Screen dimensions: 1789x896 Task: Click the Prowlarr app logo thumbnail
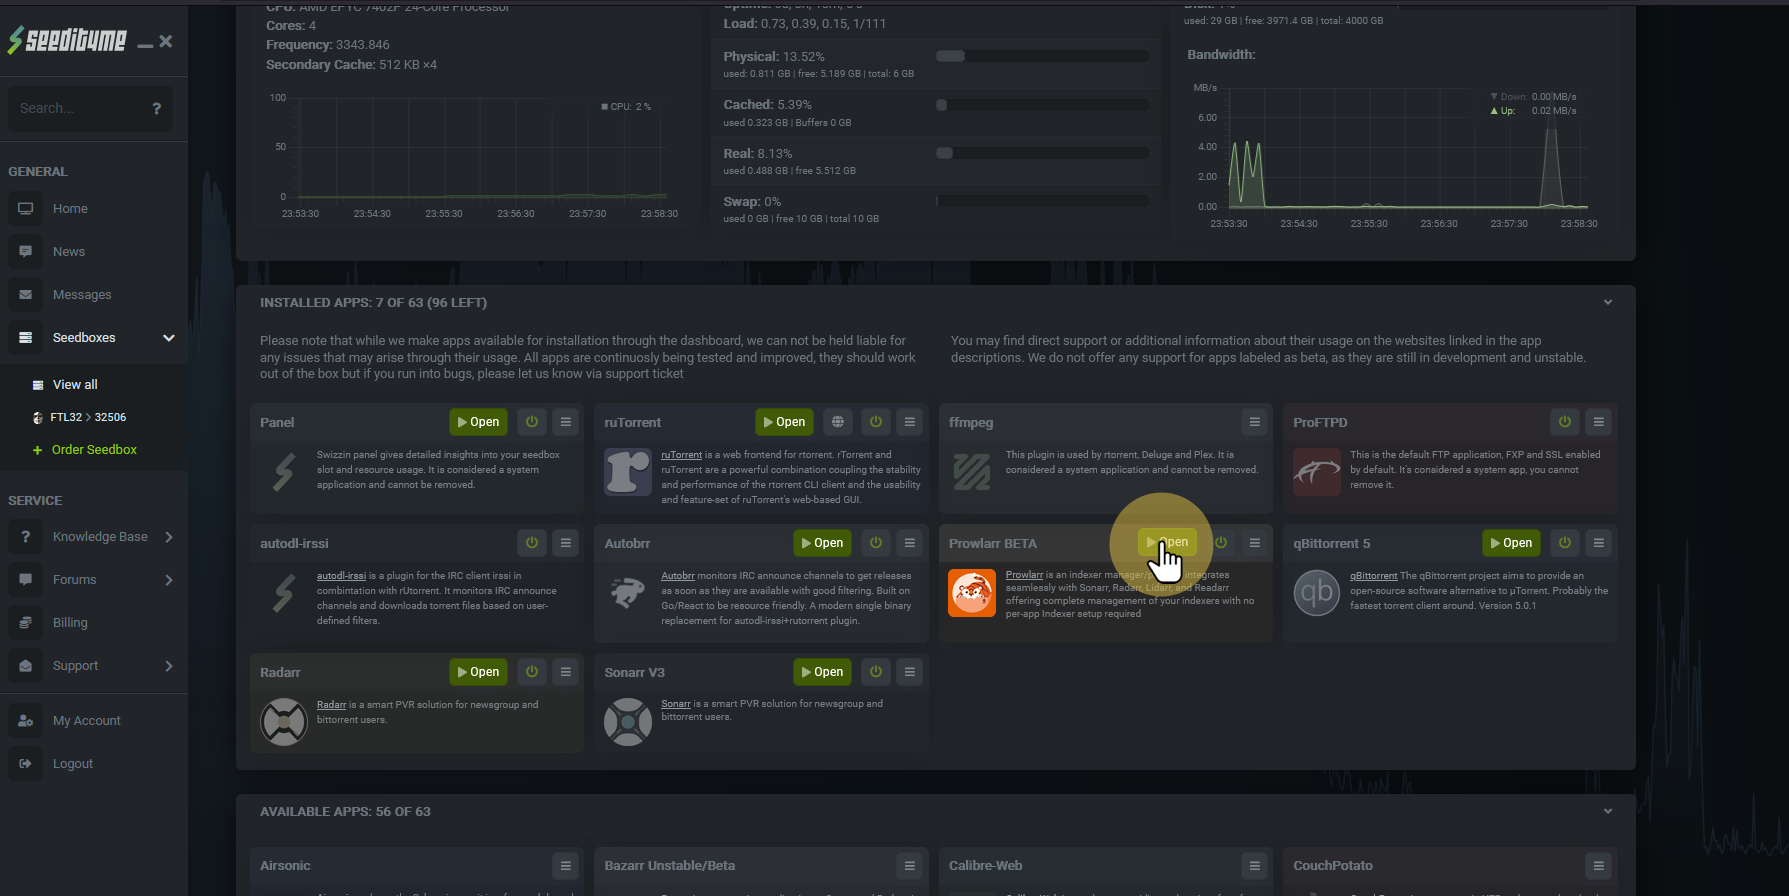(972, 593)
